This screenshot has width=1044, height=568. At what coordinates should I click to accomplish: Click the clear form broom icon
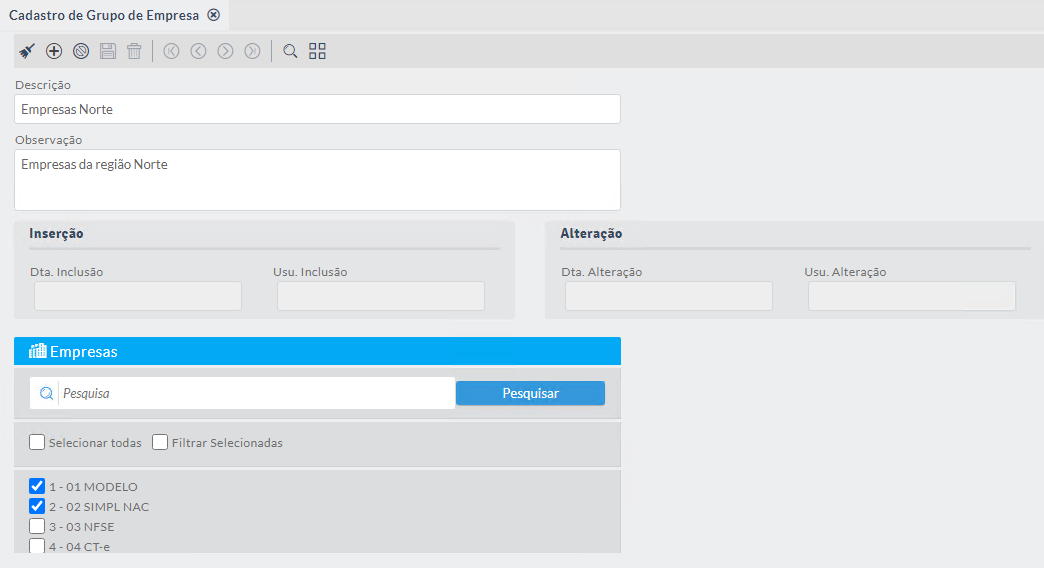coord(27,51)
